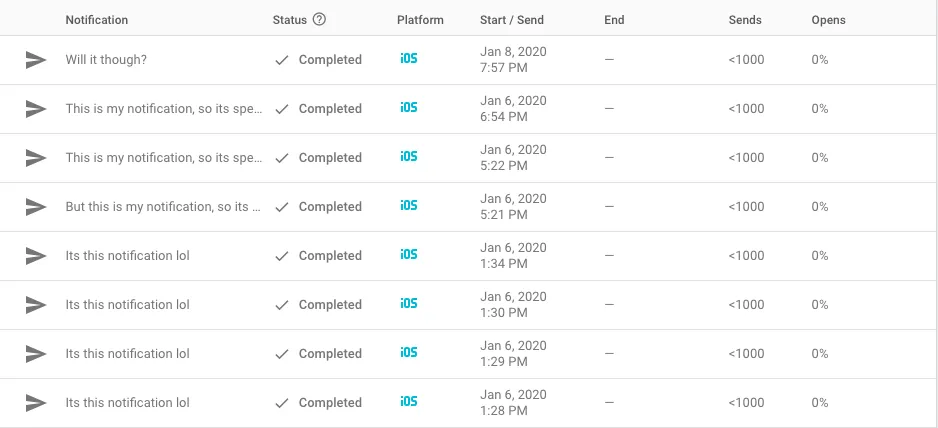Click the Notification column header

[x=97, y=20]
